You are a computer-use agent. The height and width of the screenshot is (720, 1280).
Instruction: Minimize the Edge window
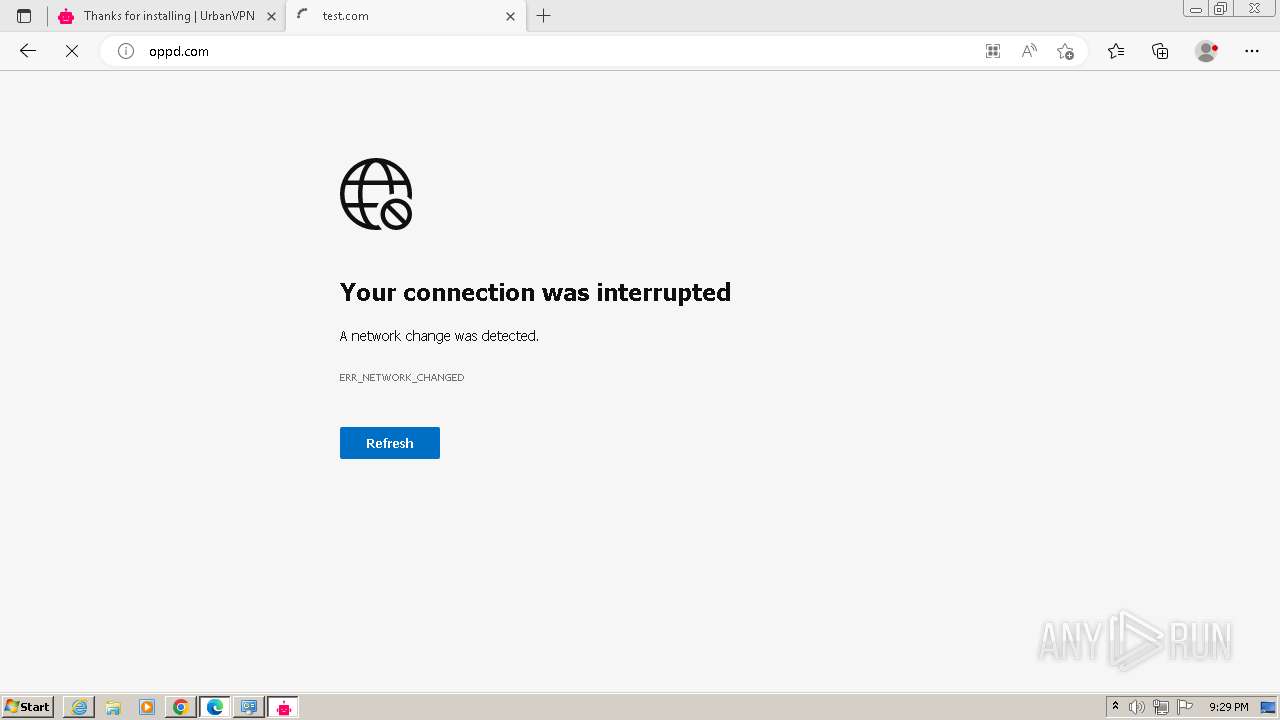[1196, 9]
